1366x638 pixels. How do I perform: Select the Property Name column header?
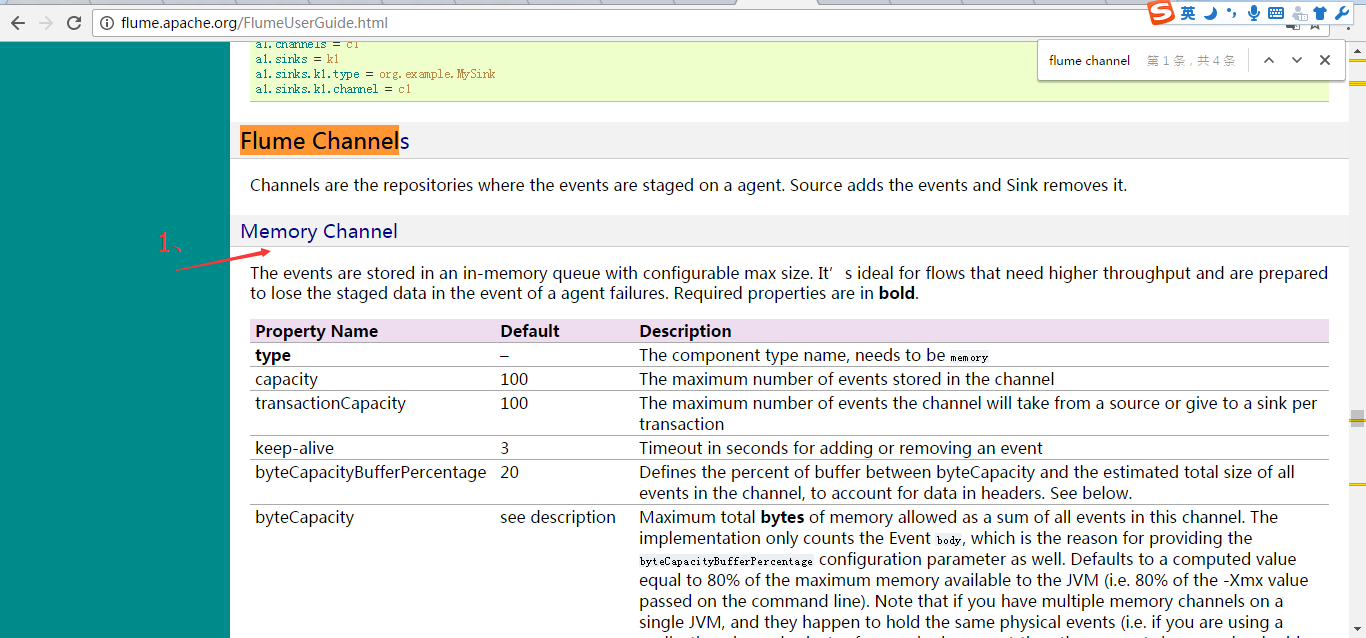coord(317,331)
